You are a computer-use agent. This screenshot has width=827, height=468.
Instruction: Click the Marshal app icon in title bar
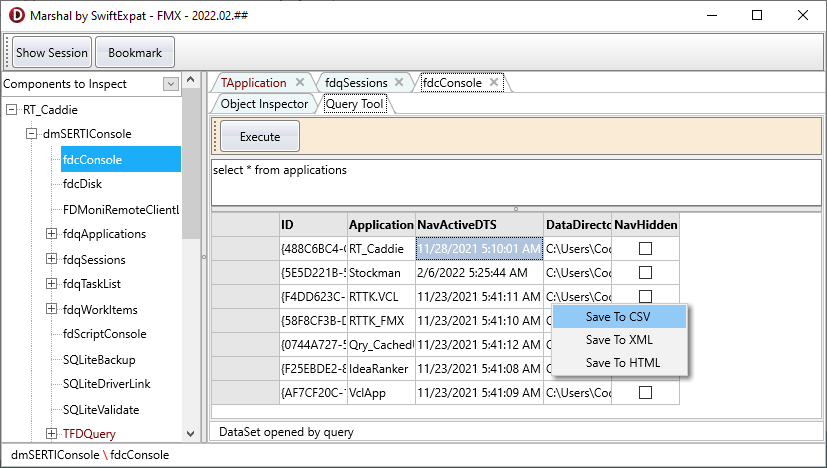click(x=17, y=15)
